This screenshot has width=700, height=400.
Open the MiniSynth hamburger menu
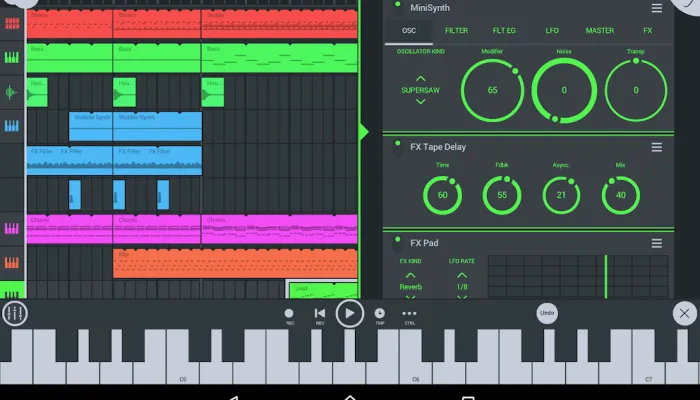point(656,8)
